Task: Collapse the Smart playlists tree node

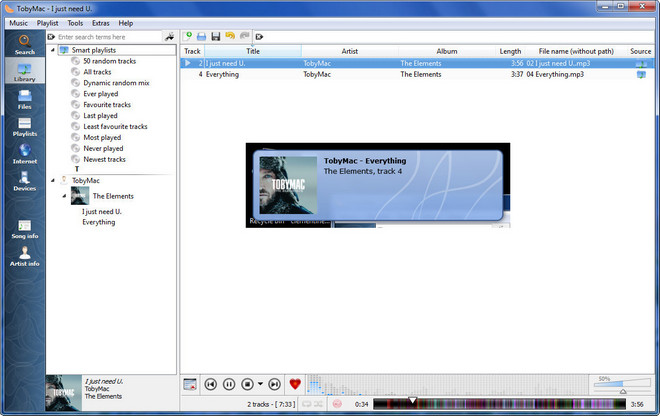Action: [53, 50]
